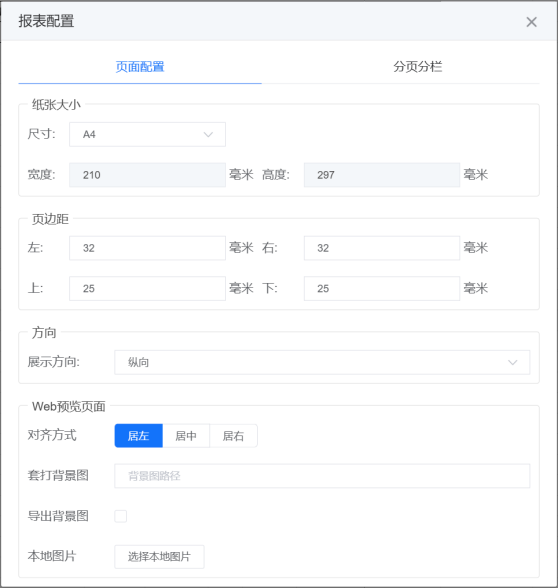Image resolution: width=558 pixels, height=588 pixels.
Task: Click the right margin 右 input field
Action: (x=382, y=248)
